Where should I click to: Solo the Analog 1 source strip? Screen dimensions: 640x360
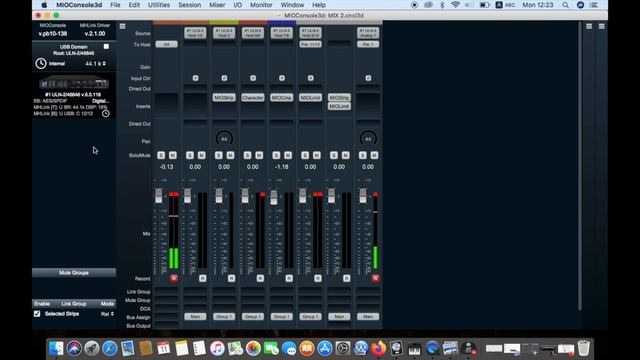coord(362,156)
